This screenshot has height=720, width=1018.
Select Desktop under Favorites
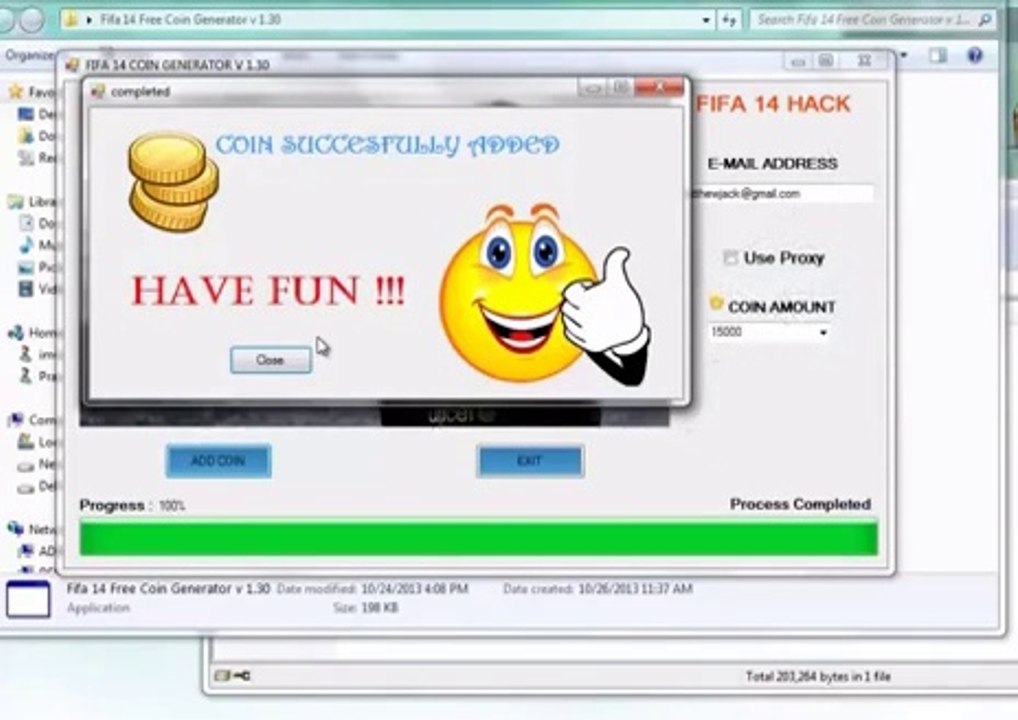(x=36, y=114)
